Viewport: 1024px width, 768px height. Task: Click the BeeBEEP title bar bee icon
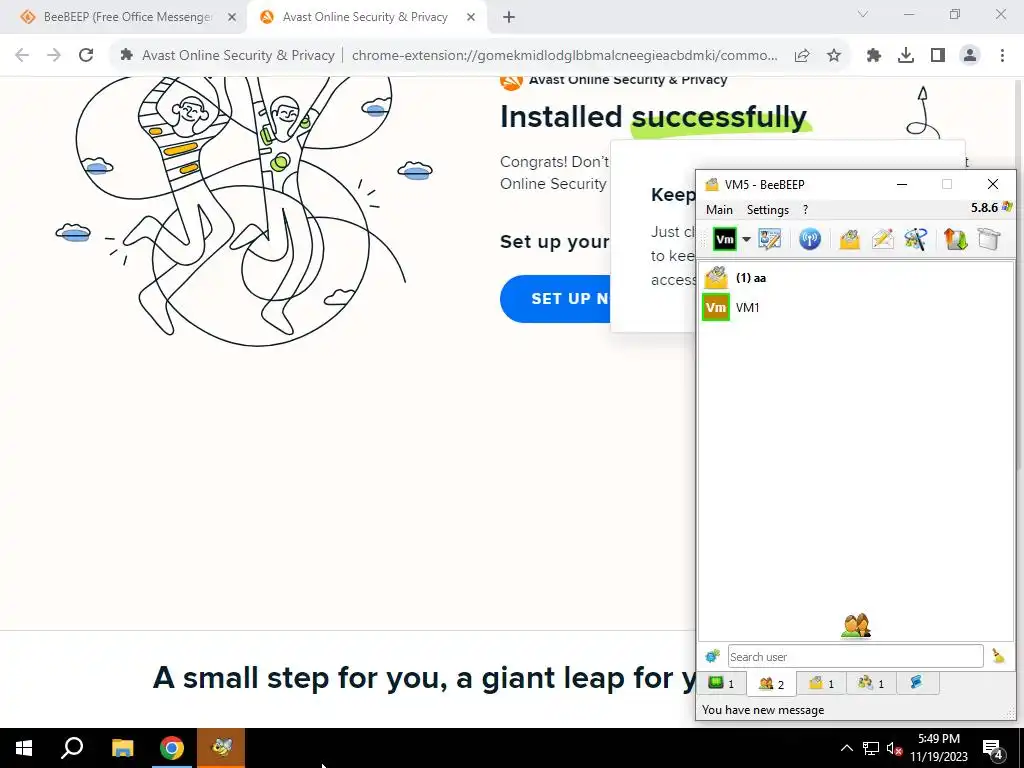click(712, 184)
